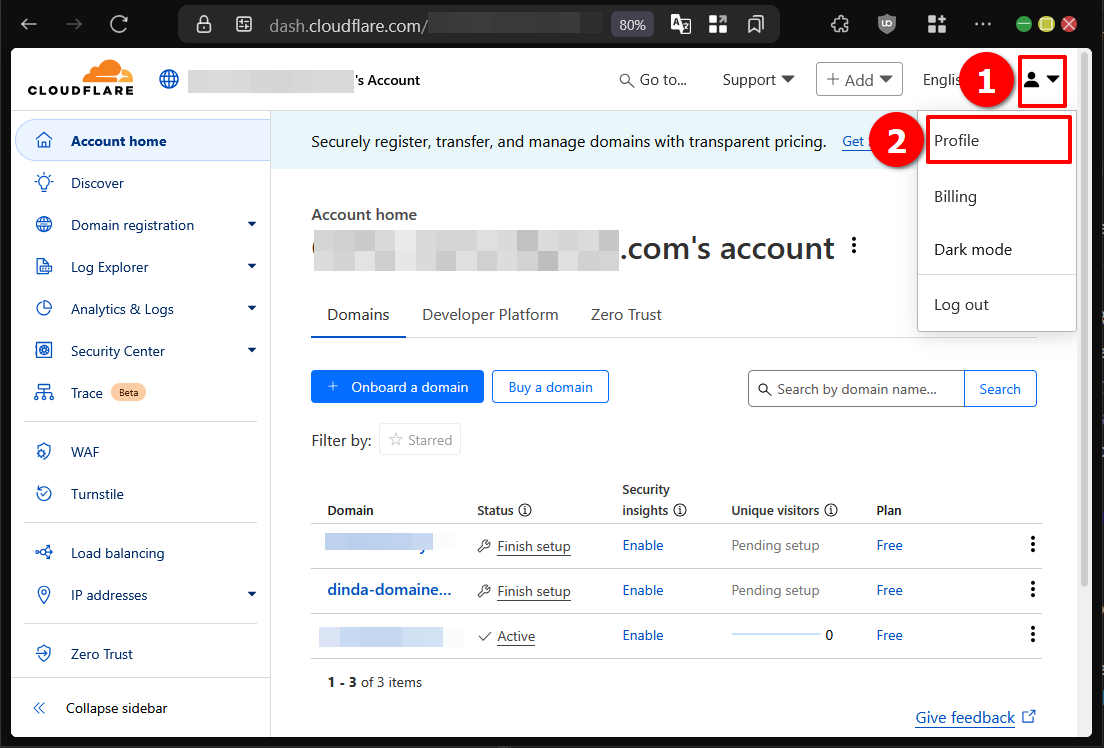Expand IP addresses chevron

click(x=251, y=594)
